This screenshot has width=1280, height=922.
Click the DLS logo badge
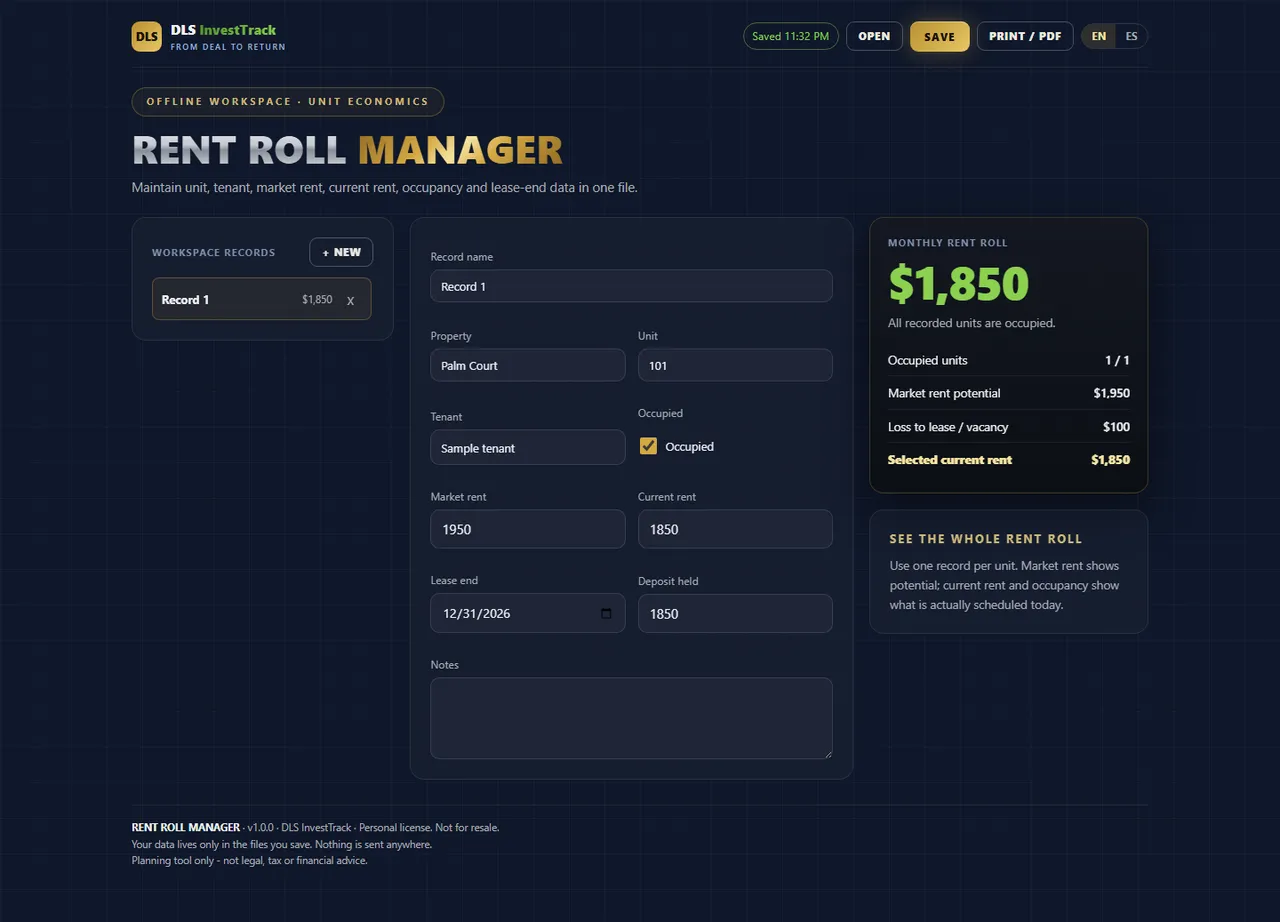[x=146, y=37]
